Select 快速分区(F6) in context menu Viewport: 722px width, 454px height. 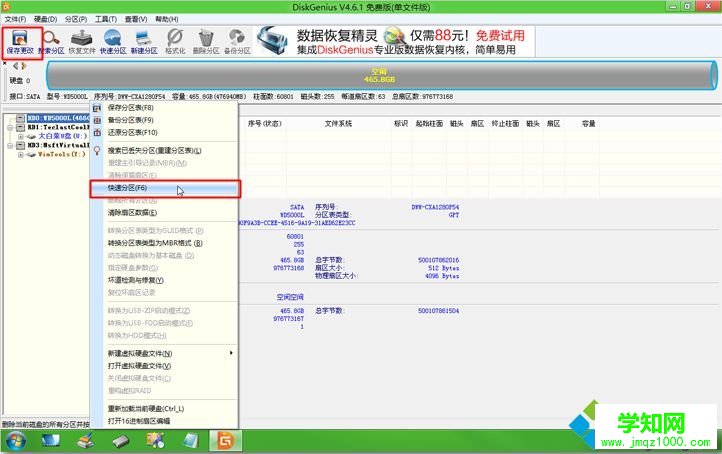[x=164, y=188]
